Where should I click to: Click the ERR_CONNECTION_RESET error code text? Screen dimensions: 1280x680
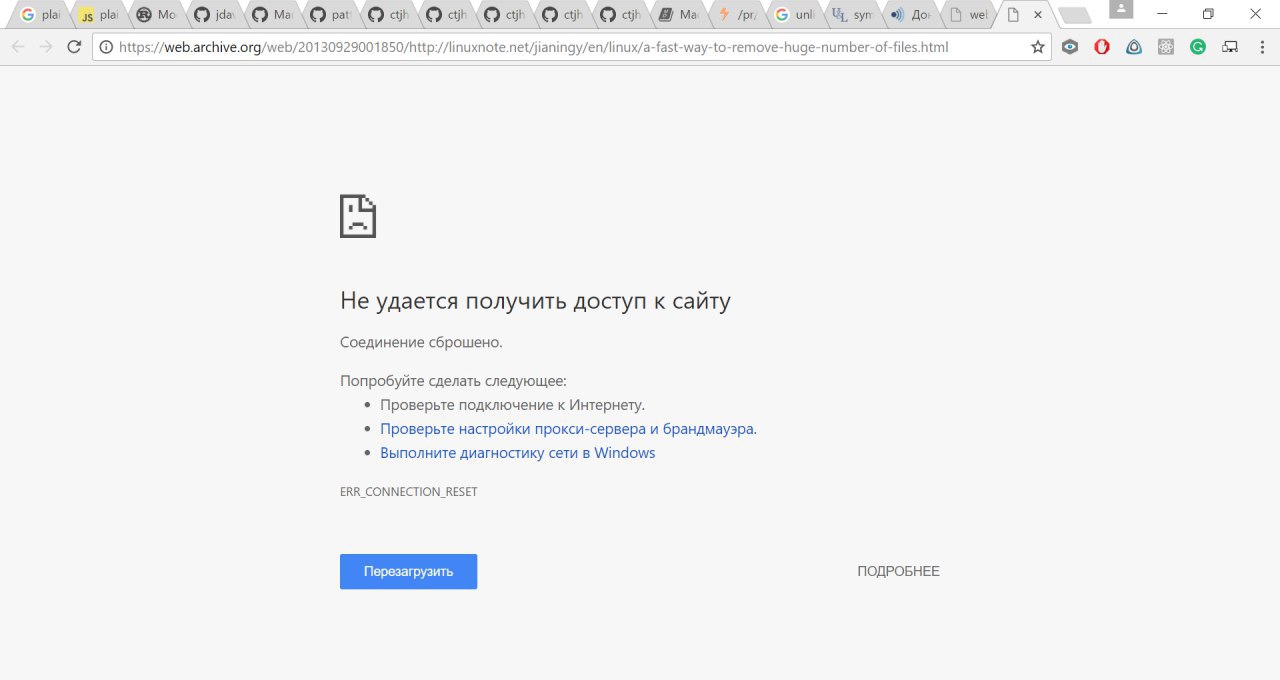click(x=409, y=492)
